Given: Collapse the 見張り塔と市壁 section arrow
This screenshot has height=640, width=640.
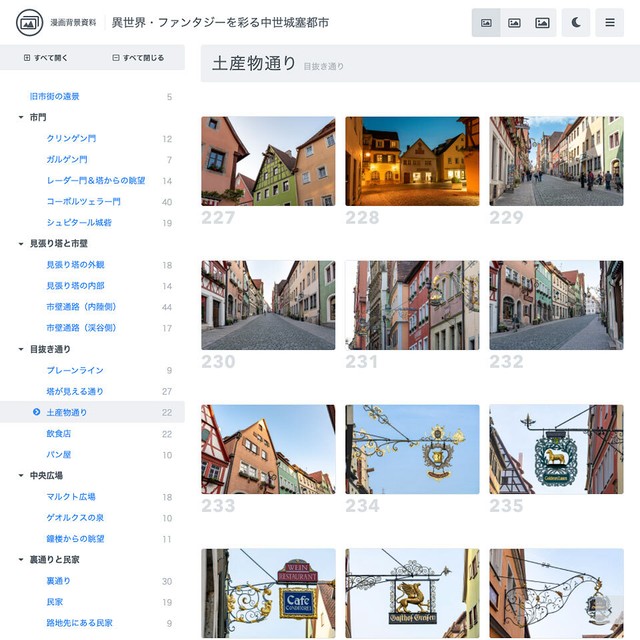Looking at the screenshot, I should [x=21, y=244].
